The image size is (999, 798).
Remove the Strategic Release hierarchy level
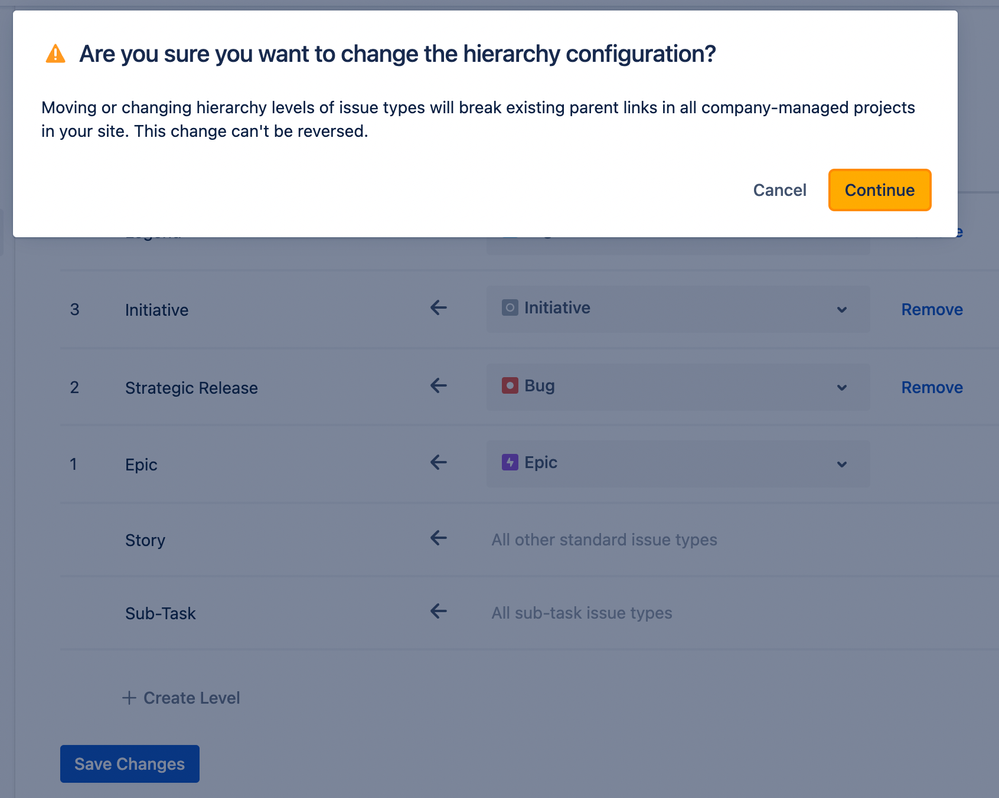tap(931, 387)
